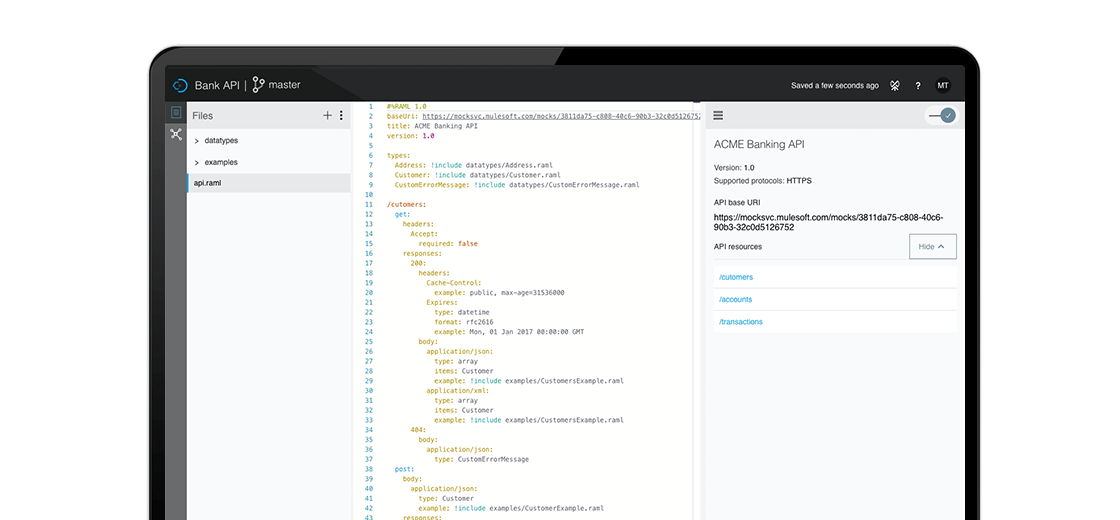The height and width of the screenshot is (520, 1120).
Task: Open the master branch icon
Action: tap(258, 85)
